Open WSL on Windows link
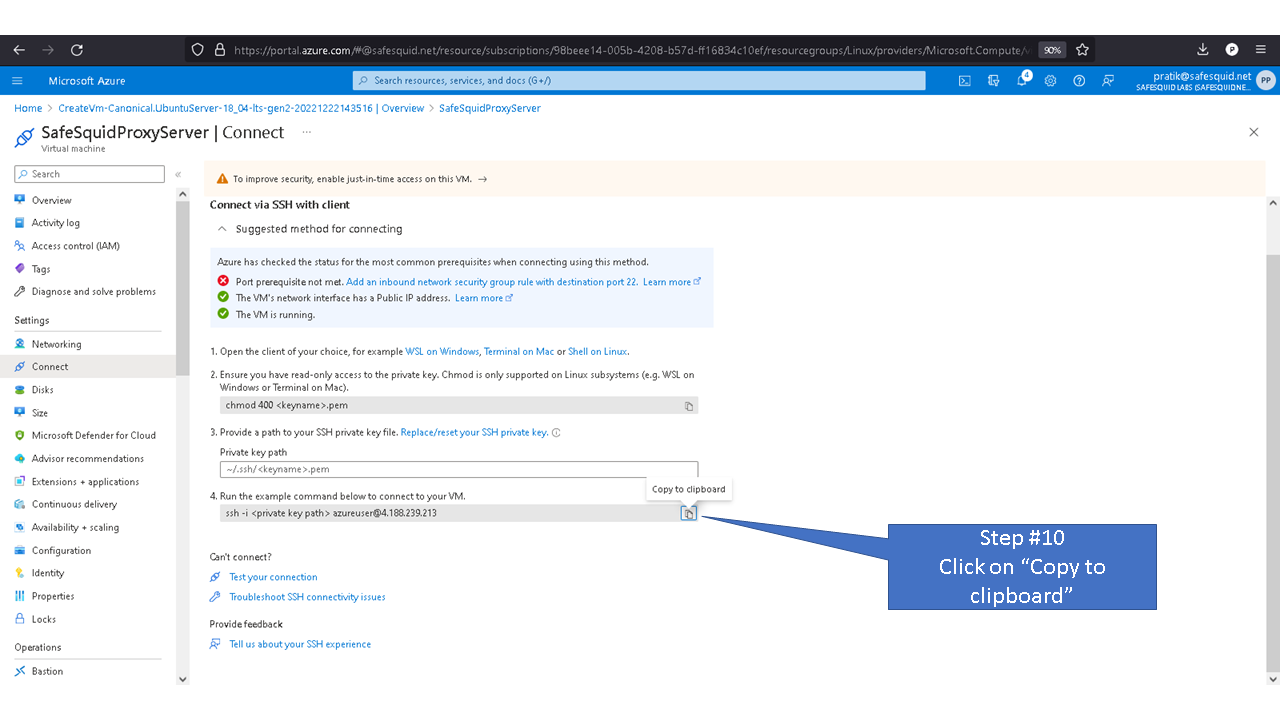Image resolution: width=1280 pixels, height=720 pixels. coord(442,351)
